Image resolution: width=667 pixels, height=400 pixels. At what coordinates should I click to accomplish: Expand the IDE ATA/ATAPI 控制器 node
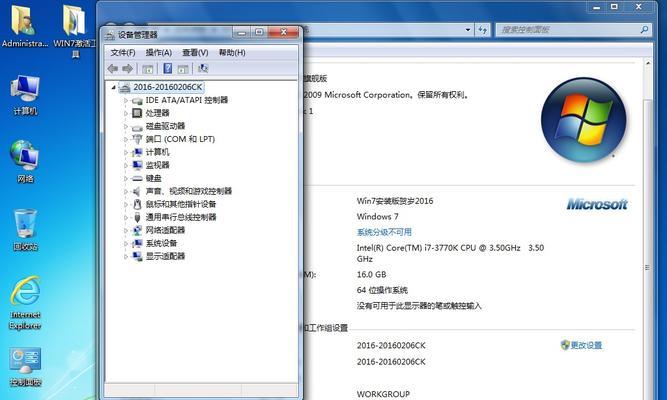click(x=126, y=100)
